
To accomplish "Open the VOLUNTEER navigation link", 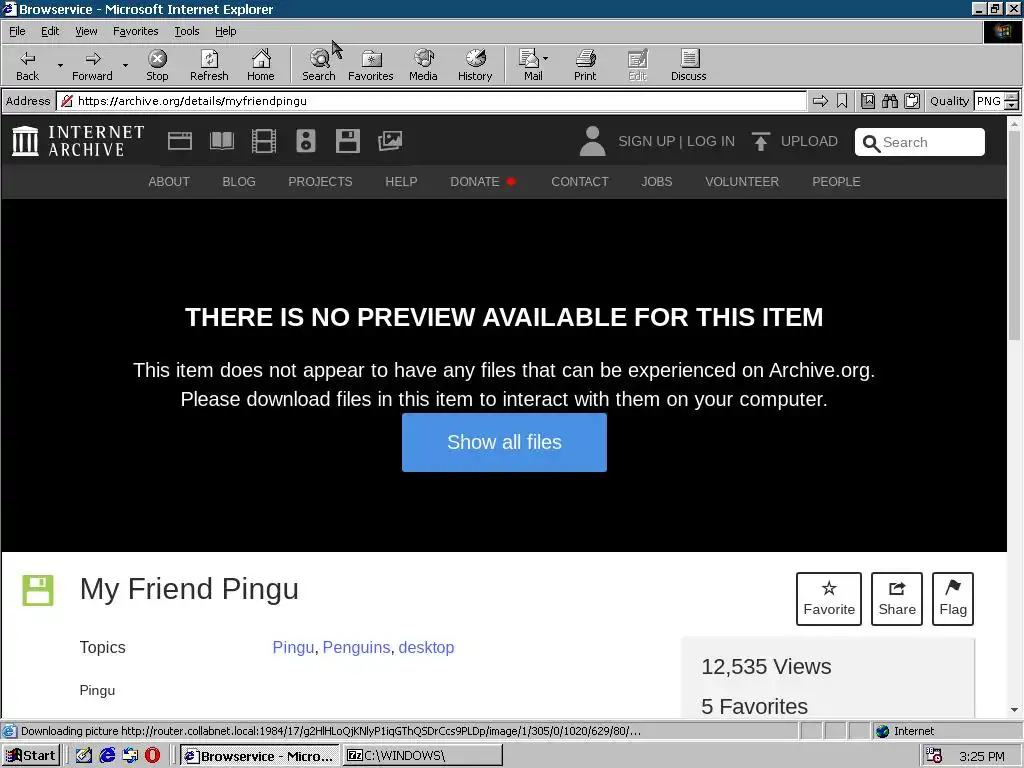I will (x=742, y=182).
